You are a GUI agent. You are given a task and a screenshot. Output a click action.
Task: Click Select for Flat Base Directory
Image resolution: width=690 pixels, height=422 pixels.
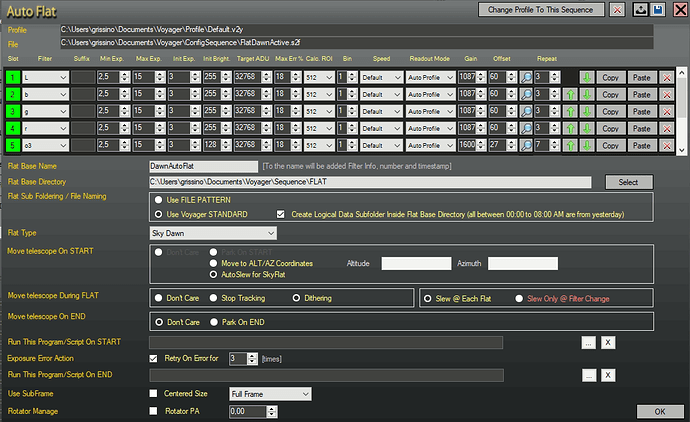tap(629, 182)
